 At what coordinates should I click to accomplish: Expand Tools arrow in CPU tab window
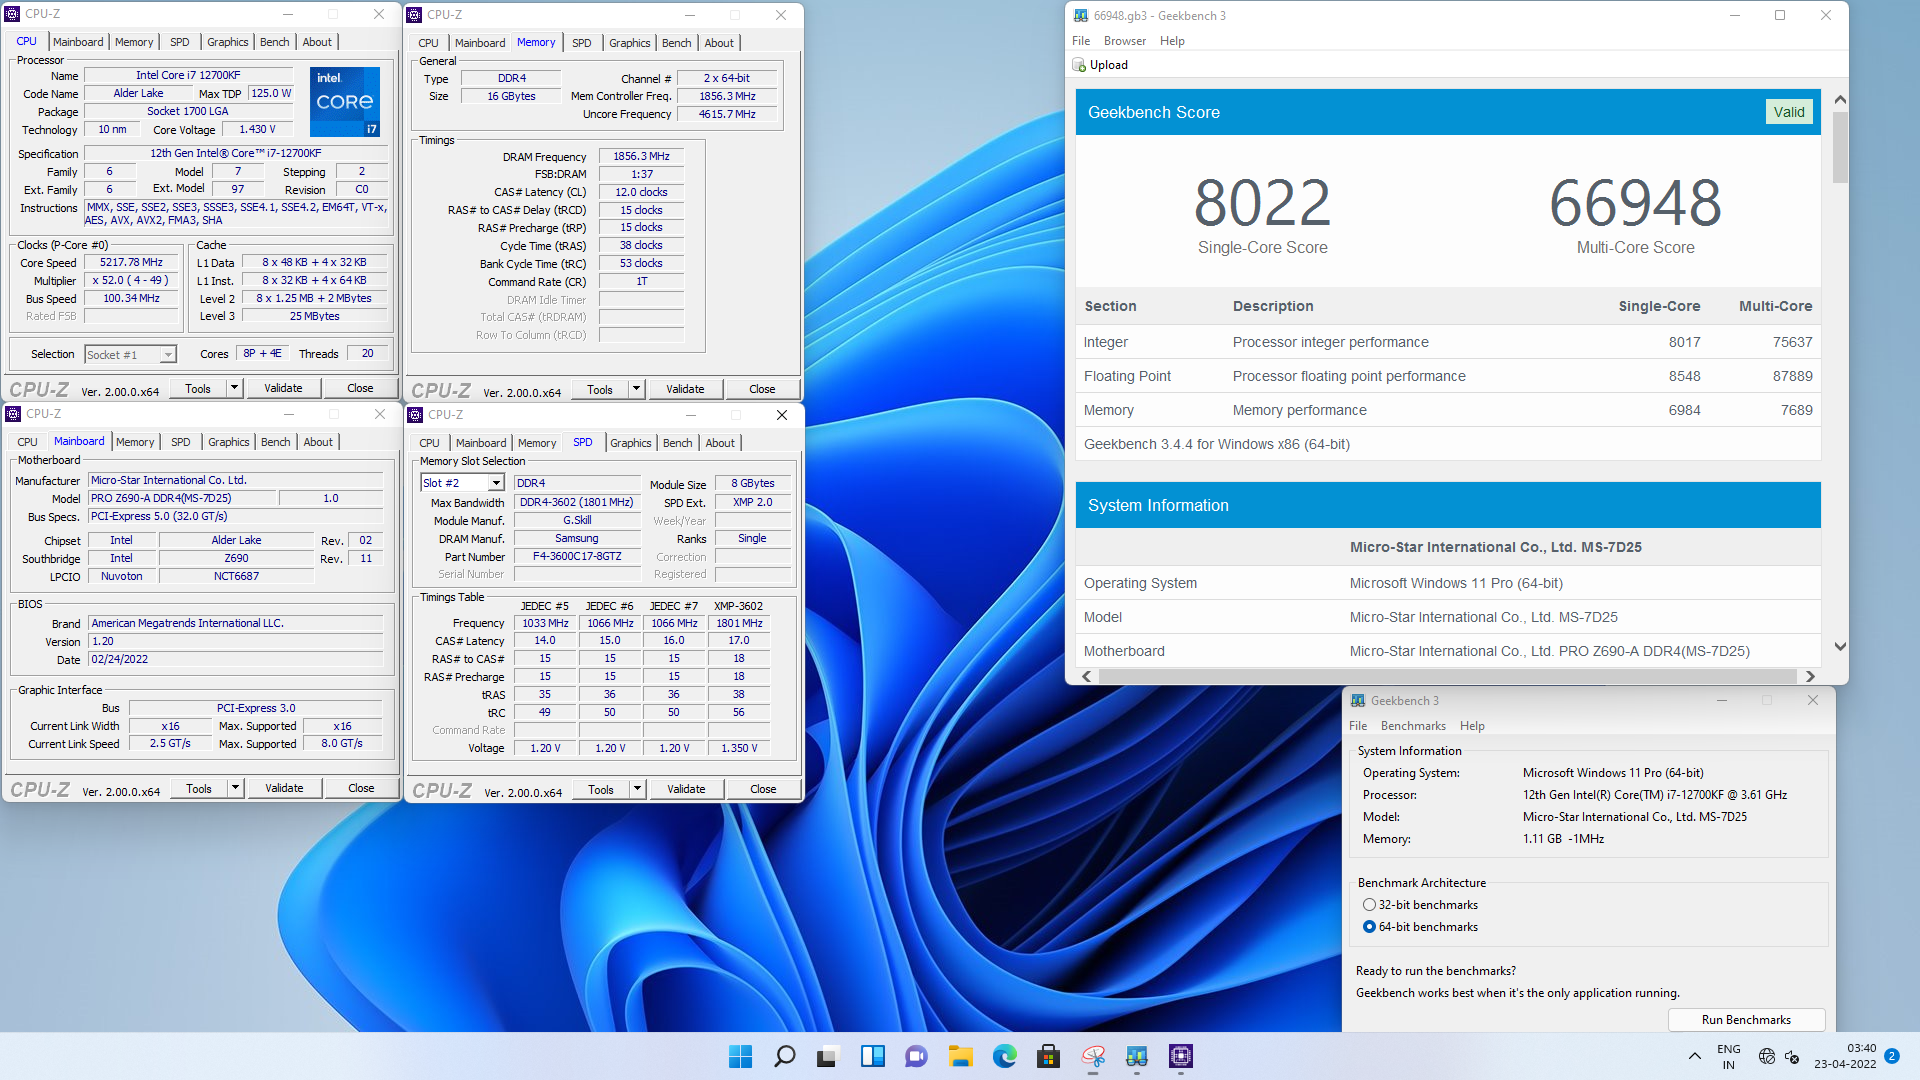[234, 388]
